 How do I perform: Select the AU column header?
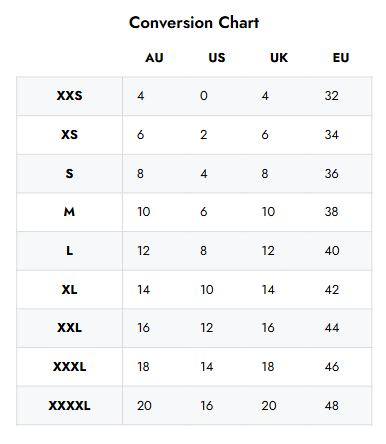pos(154,58)
